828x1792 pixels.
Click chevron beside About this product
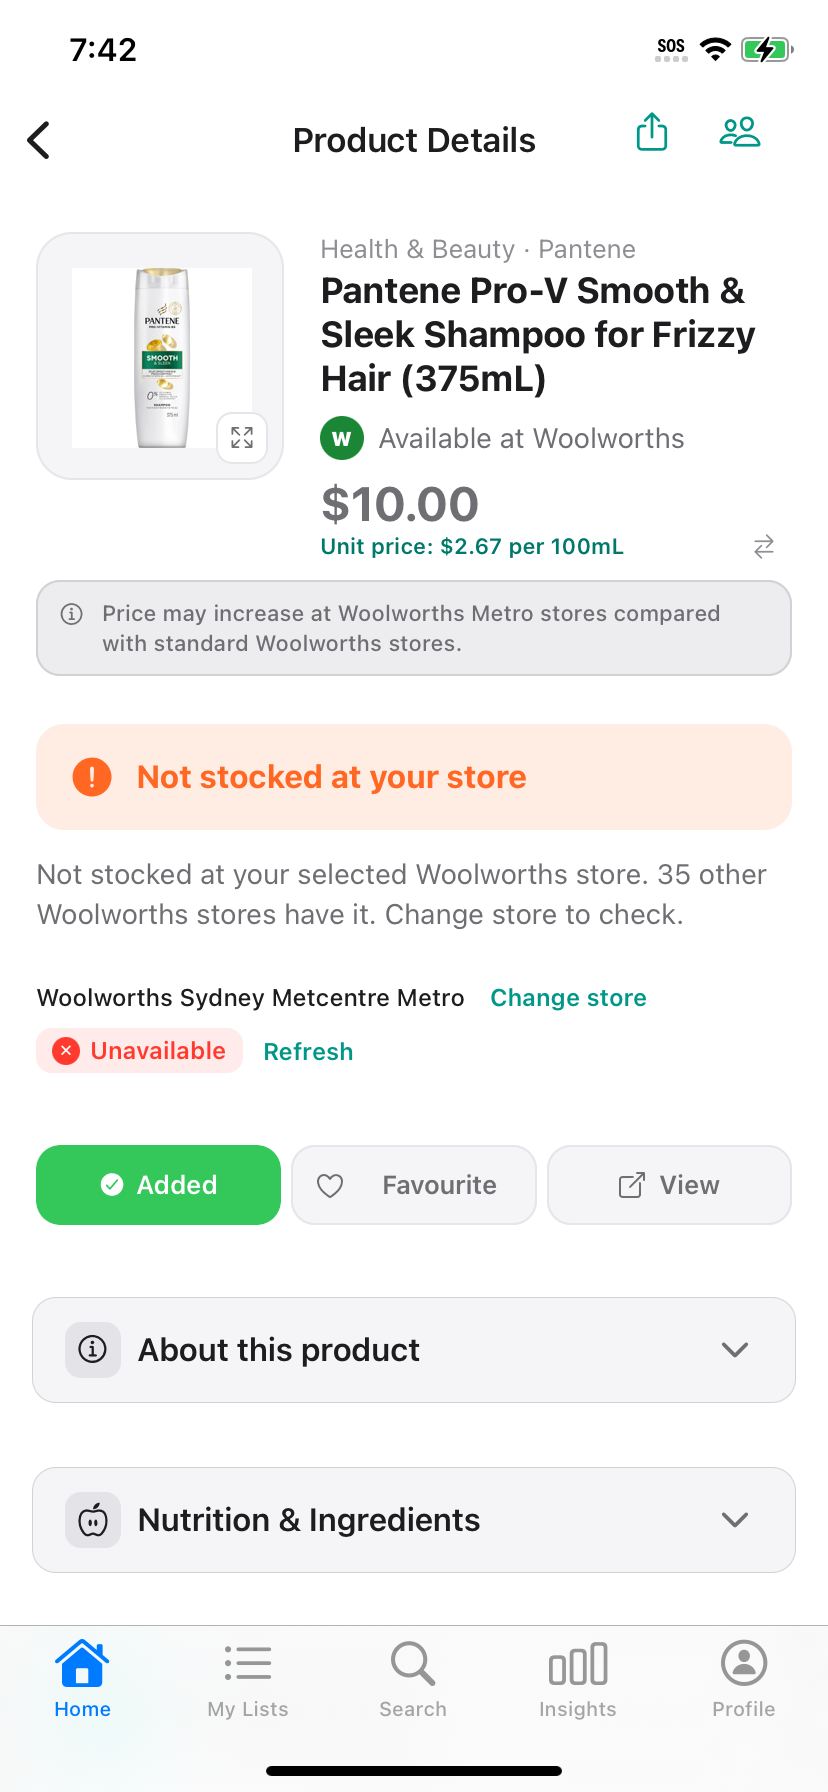point(735,1350)
